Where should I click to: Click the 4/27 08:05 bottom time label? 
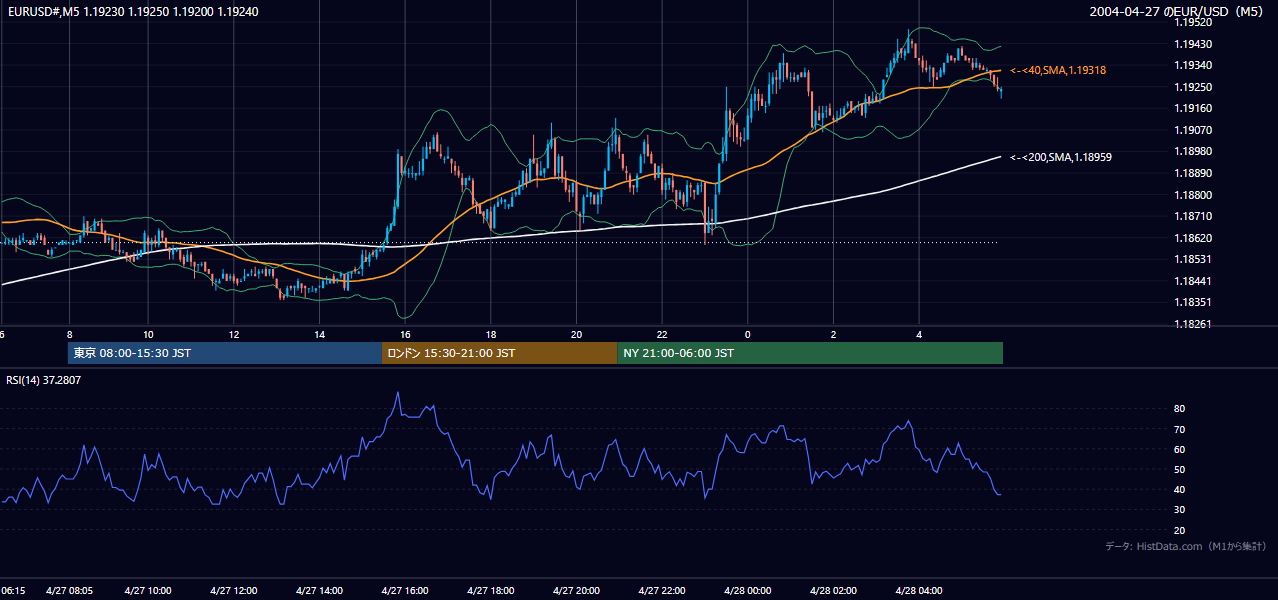(70, 590)
